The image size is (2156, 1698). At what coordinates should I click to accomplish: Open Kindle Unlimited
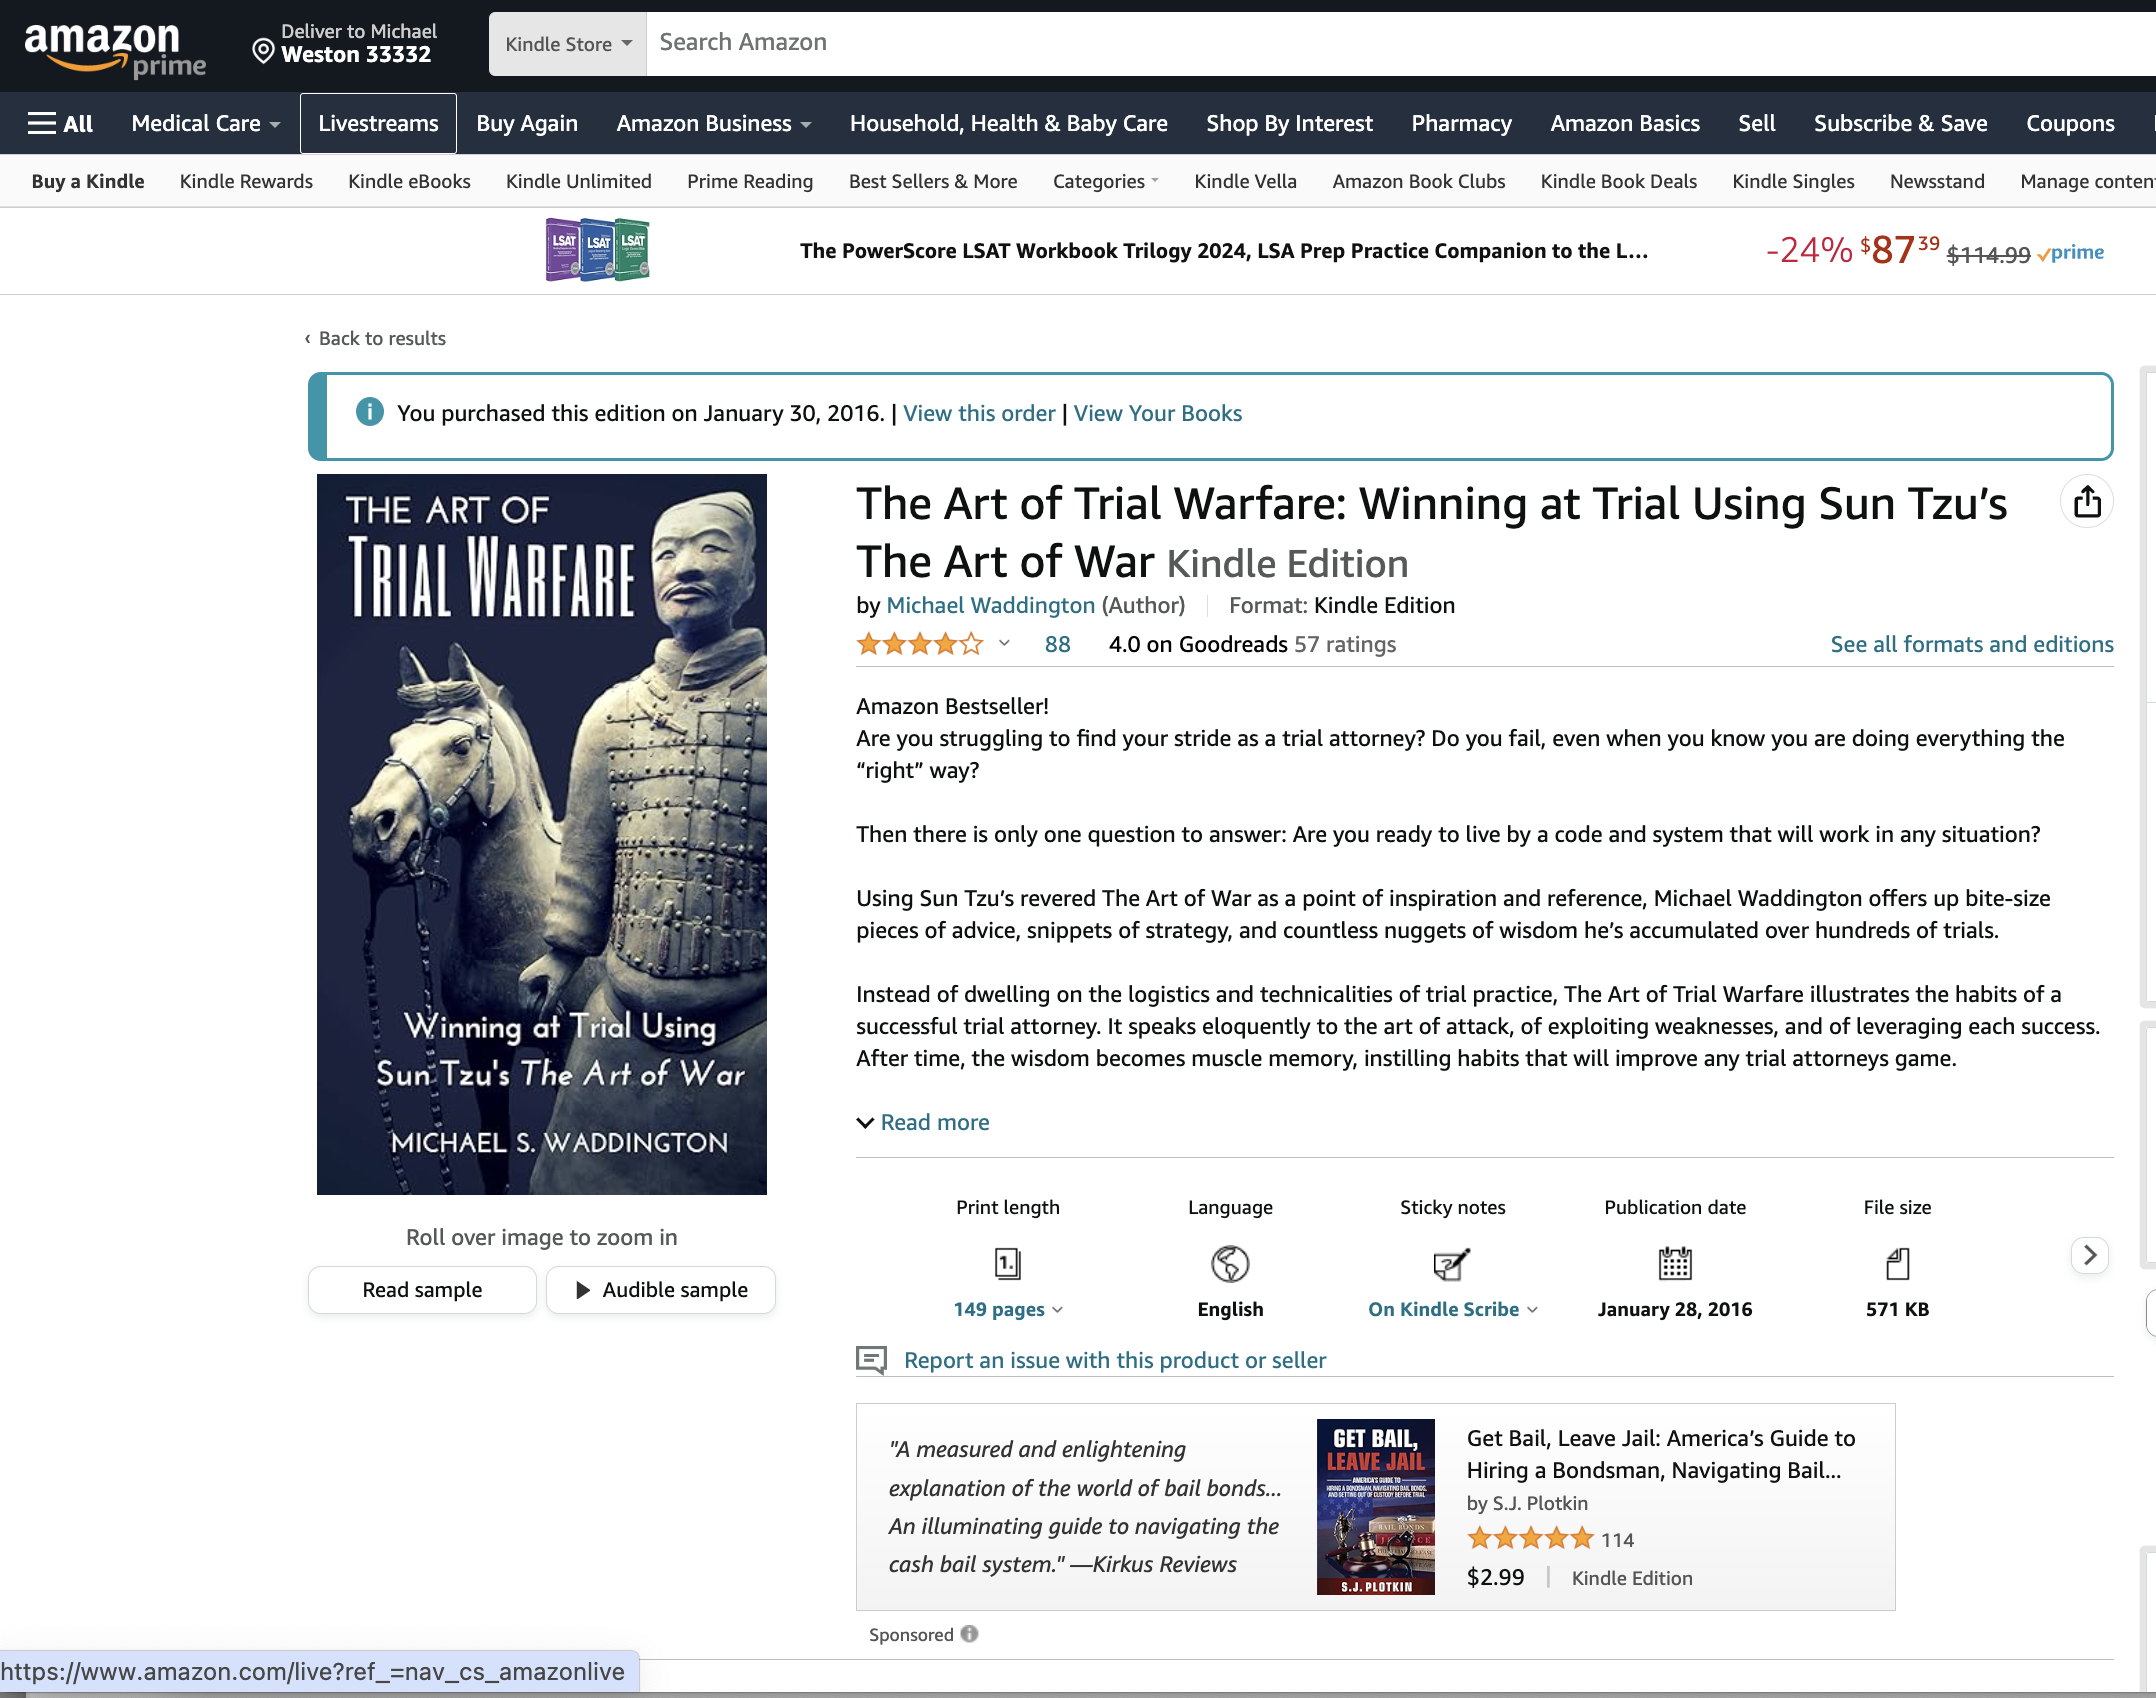click(578, 181)
